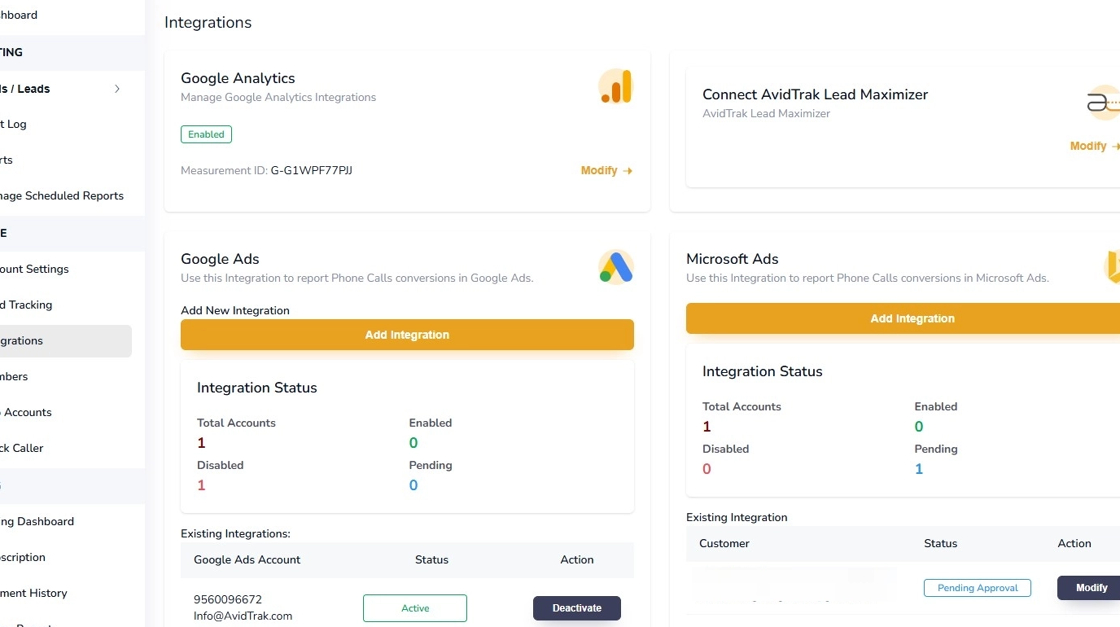Viewport: 1120px width, 627px height.
Task: Click Modify link for AvidTrak Lead Maximizer
Action: (x=1094, y=146)
